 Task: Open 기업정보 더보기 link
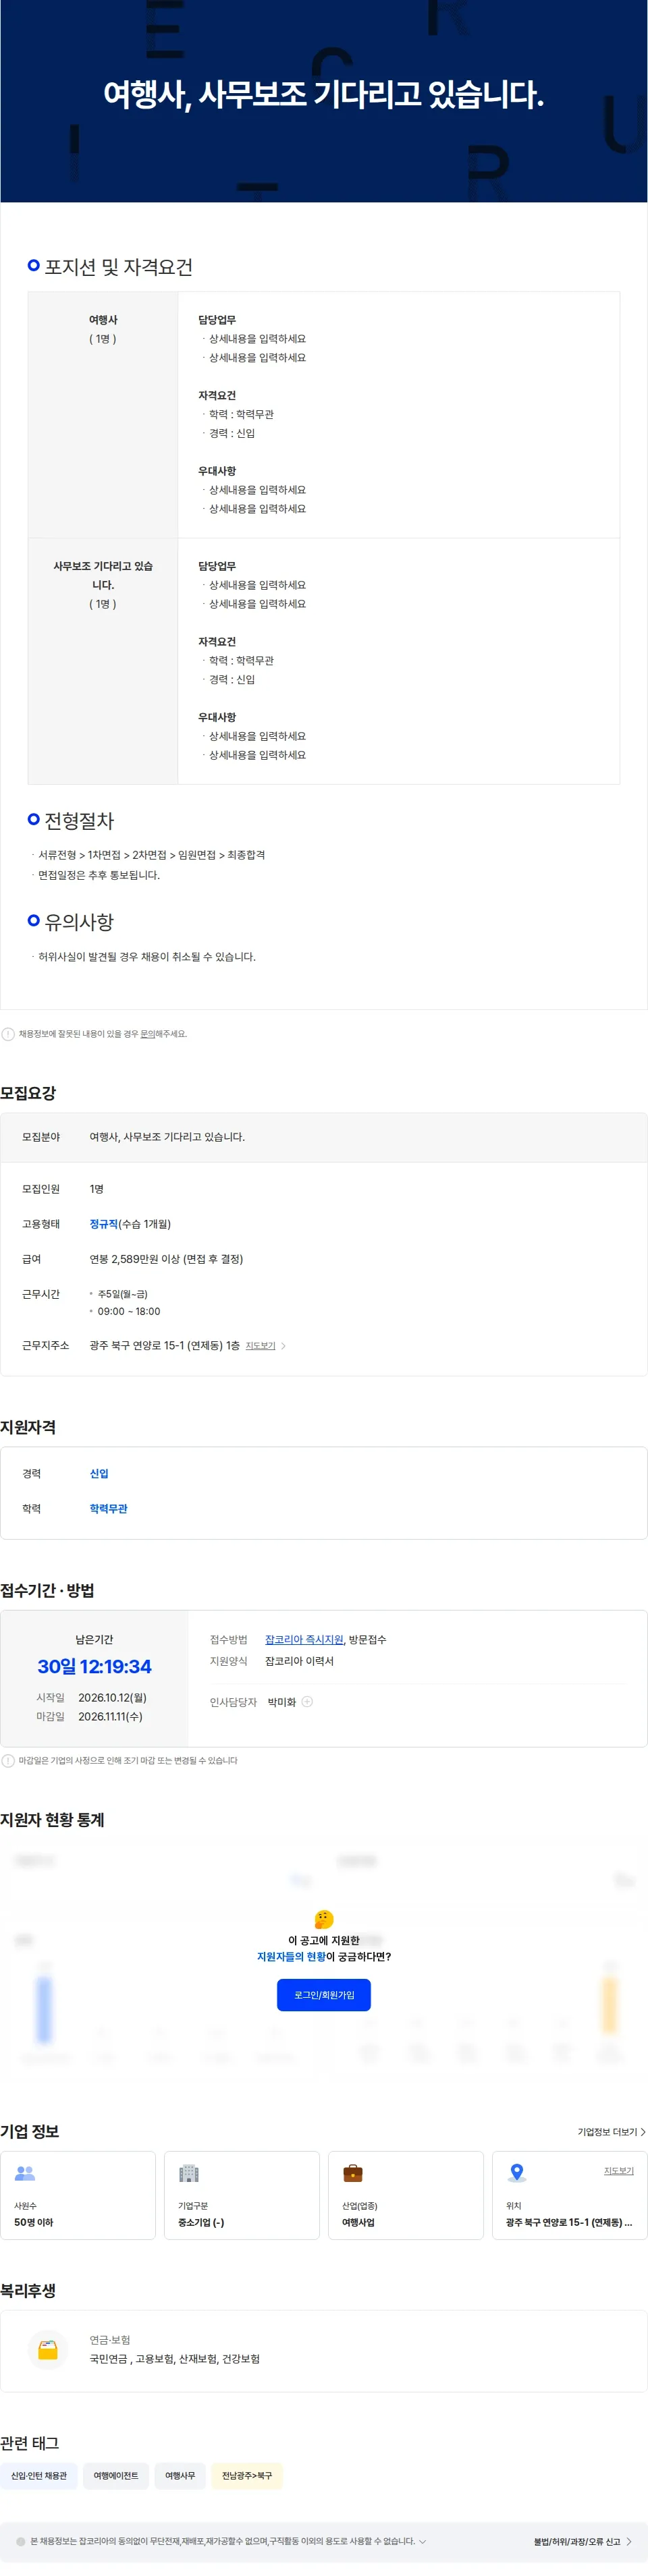click(x=611, y=2132)
